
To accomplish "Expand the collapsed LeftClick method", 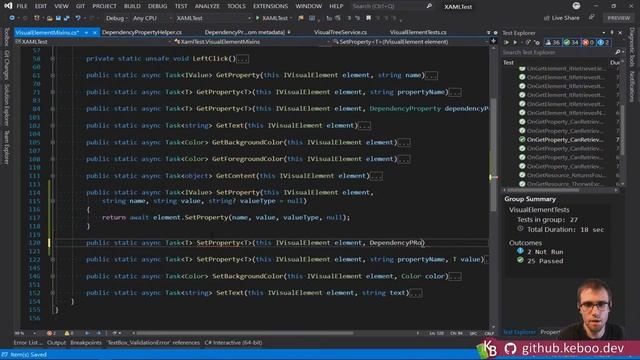I will pos(53,59).
